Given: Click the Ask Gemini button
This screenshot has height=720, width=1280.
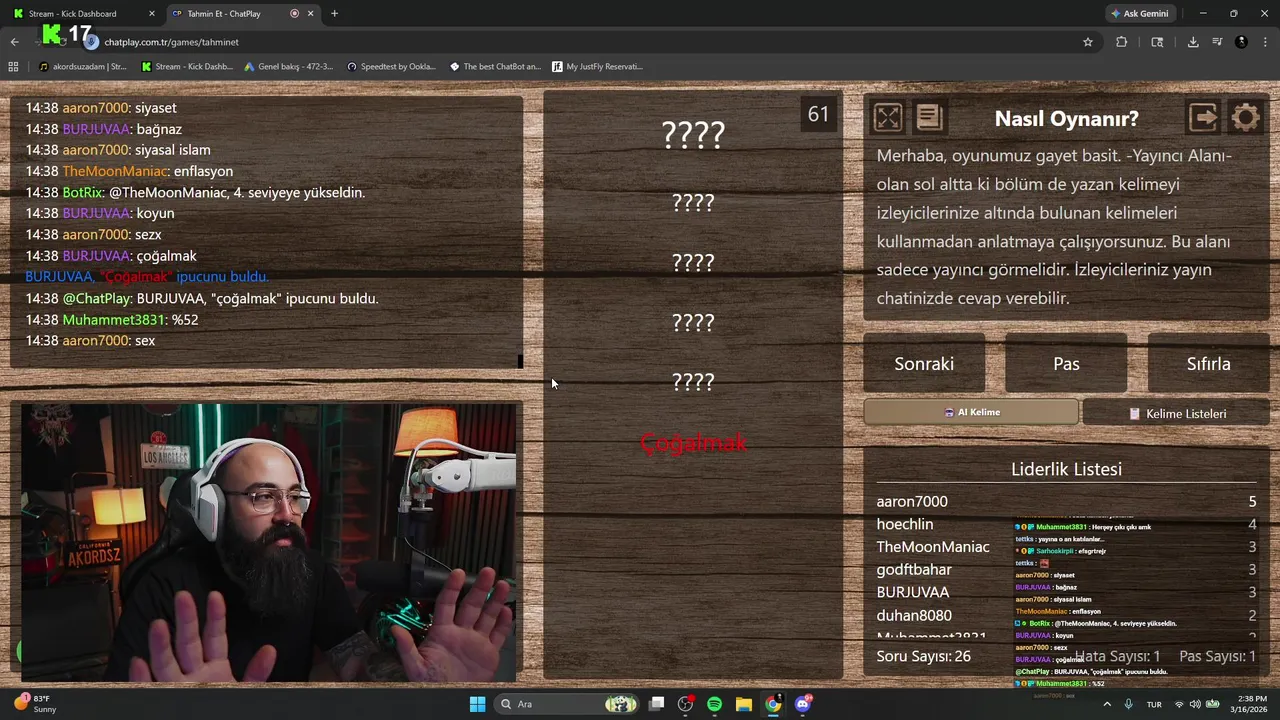Looking at the screenshot, I should [1139, 14].
